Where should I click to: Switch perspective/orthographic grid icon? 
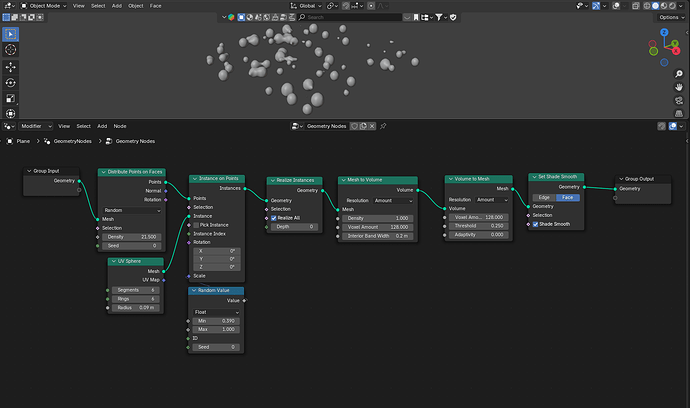(x=679, y=113)
